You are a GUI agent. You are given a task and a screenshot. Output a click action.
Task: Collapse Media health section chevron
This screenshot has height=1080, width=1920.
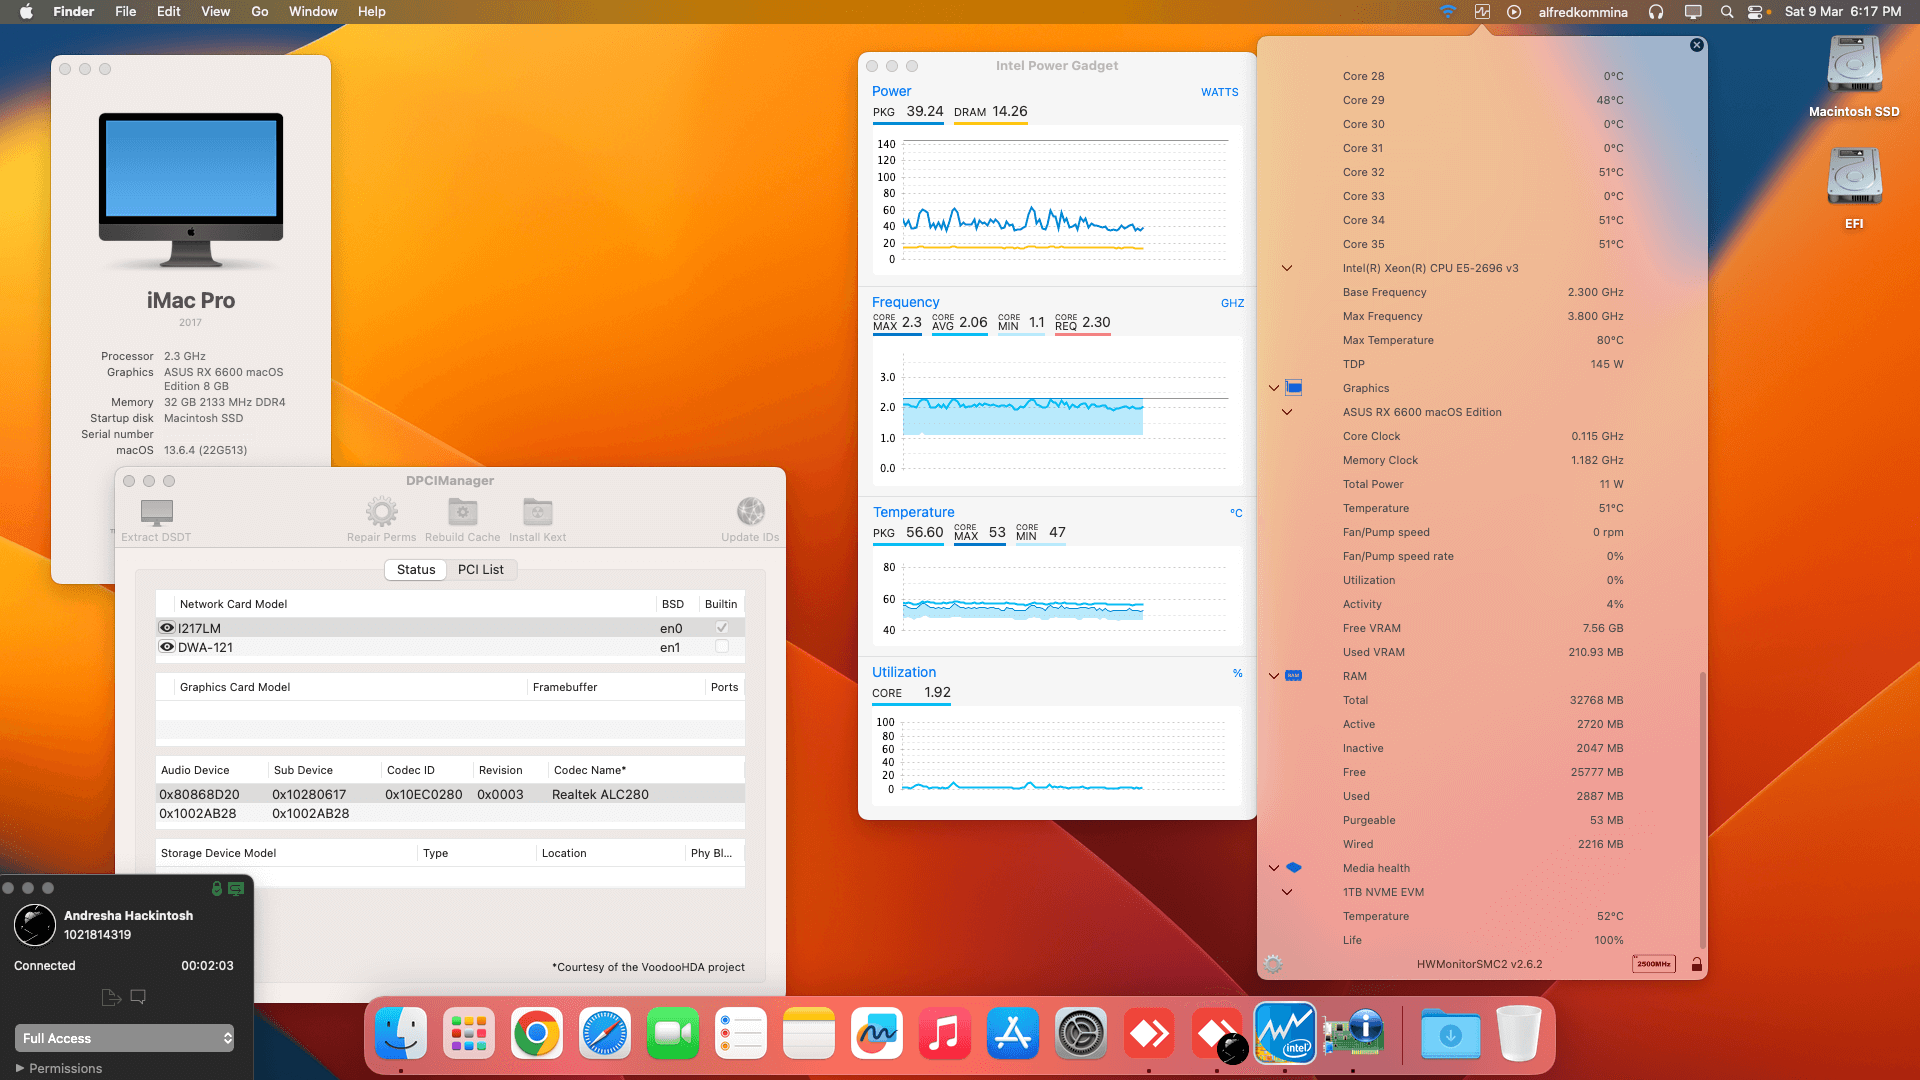pos(1274,868)
